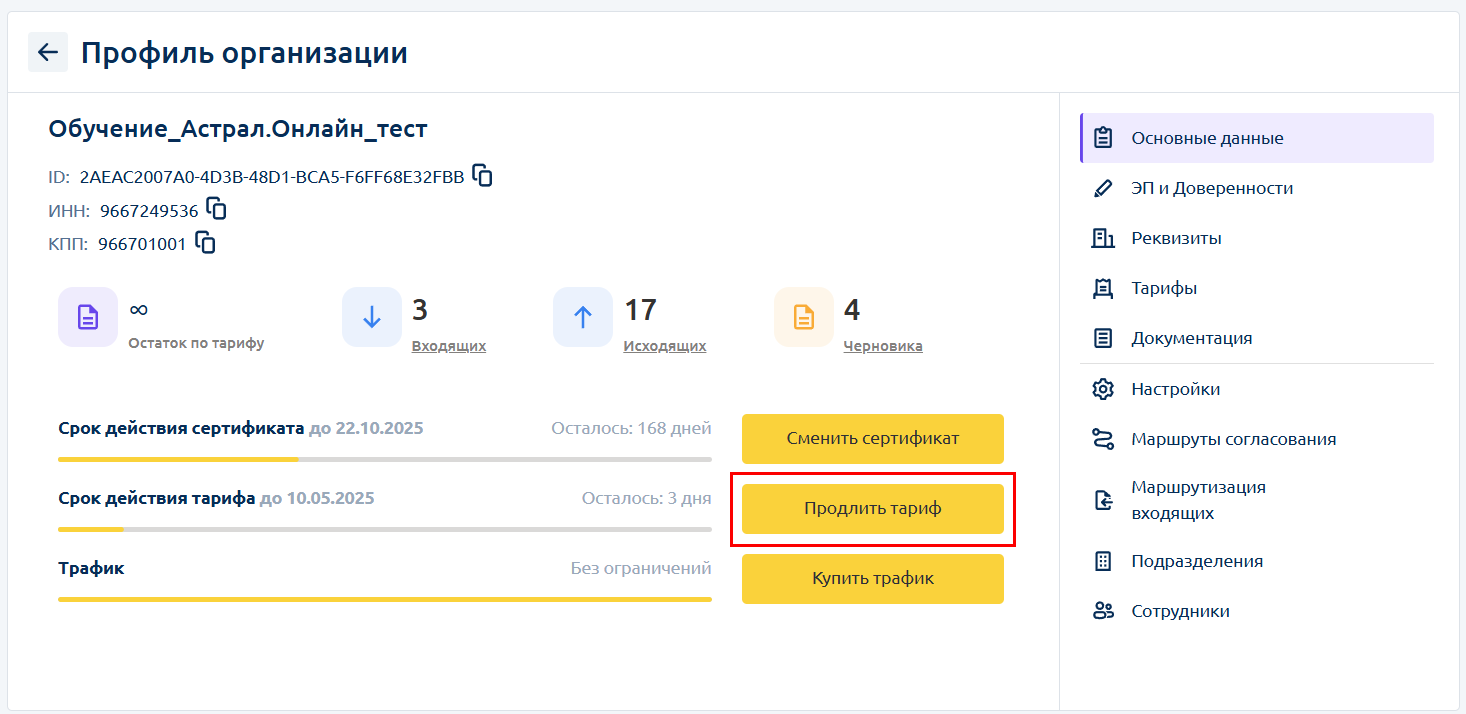Open the Документация section
This screenshot has width=1466, height=714.
point(1257,338)
